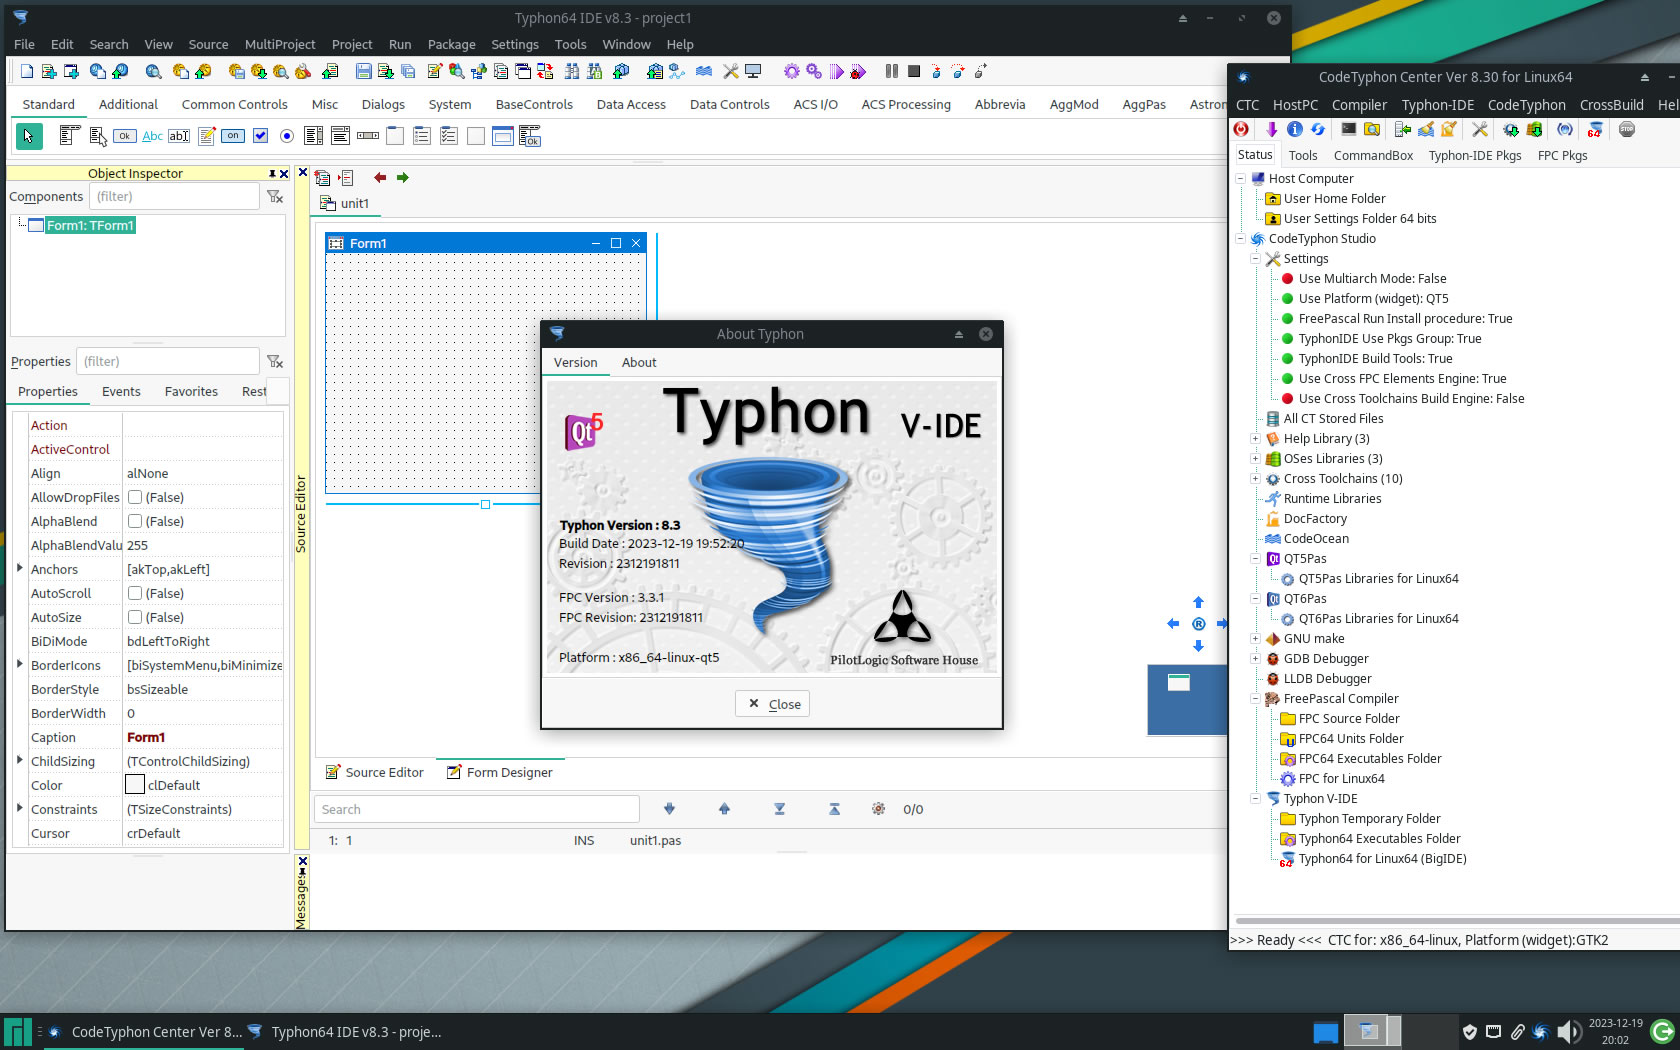
Task: Select the arrow selection tool in component palette
Action: click(29, 136)
